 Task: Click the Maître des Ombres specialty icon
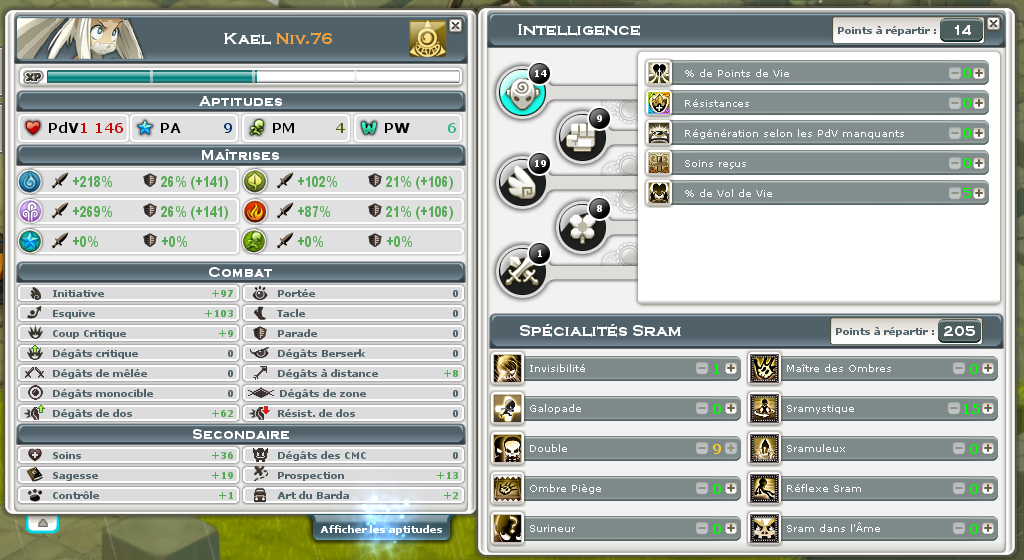764,369
